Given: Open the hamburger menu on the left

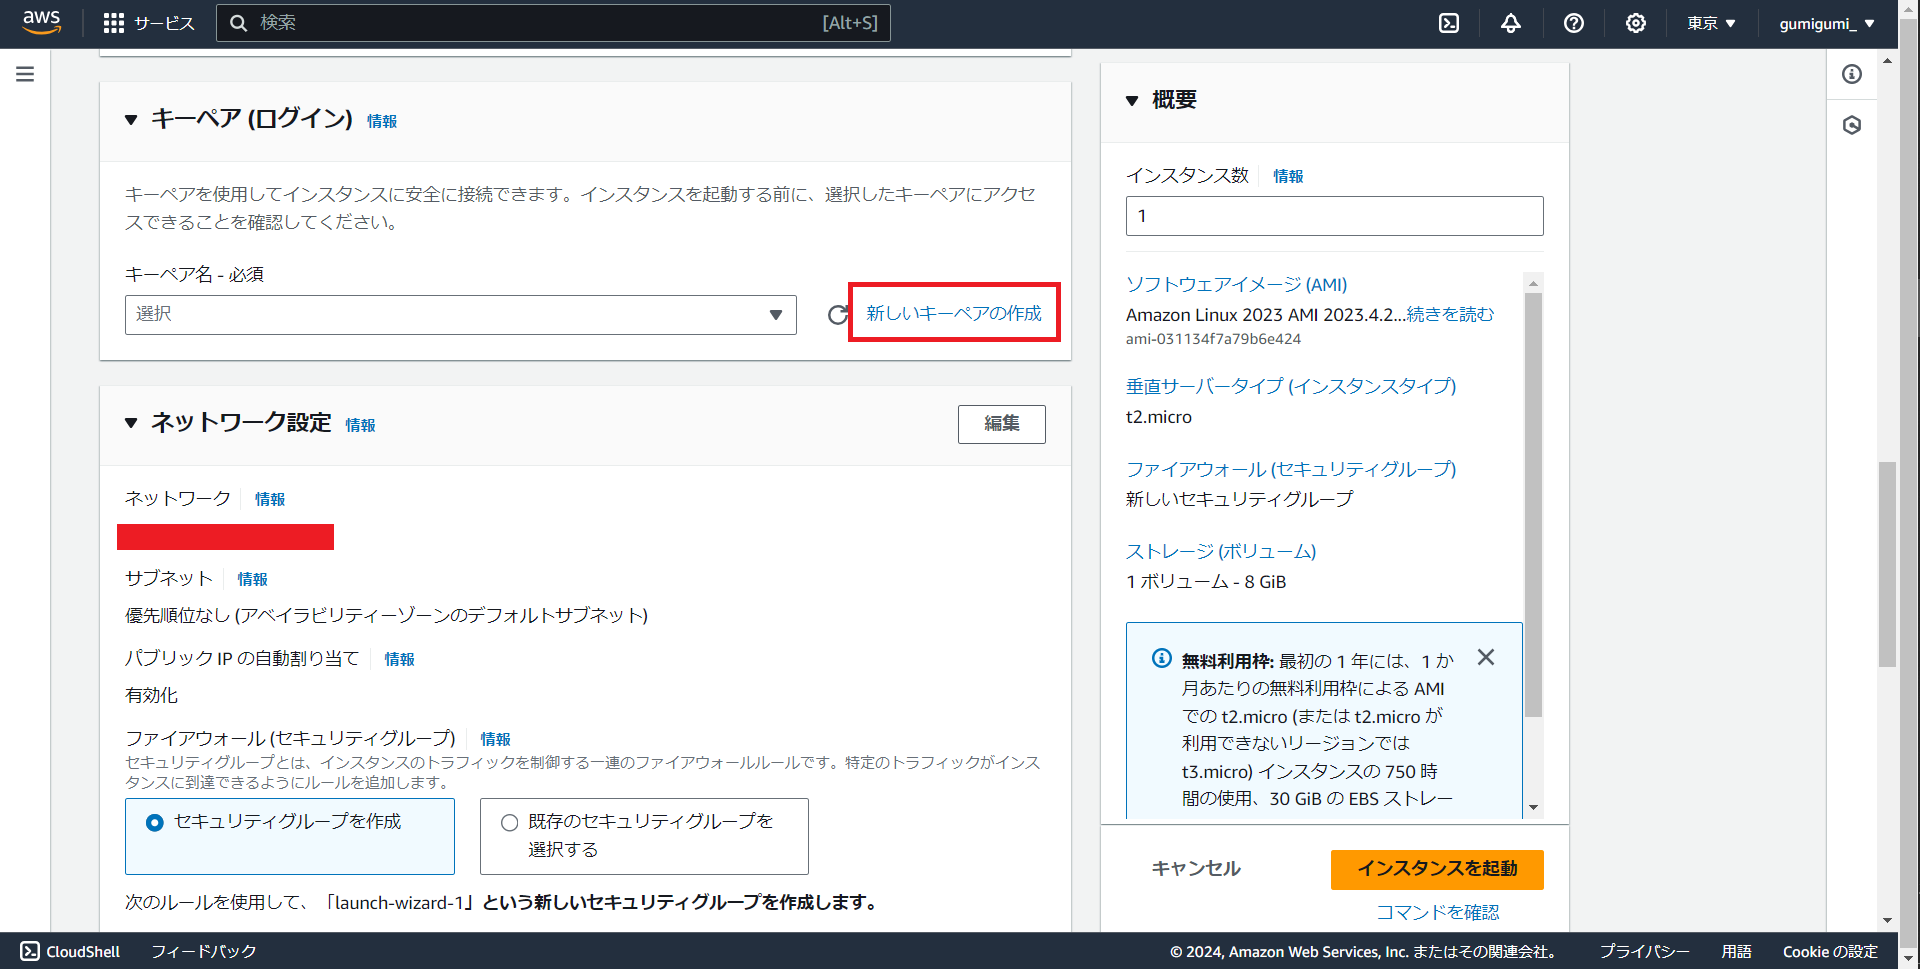Looking at the screenshot, I should click(24, 74).
